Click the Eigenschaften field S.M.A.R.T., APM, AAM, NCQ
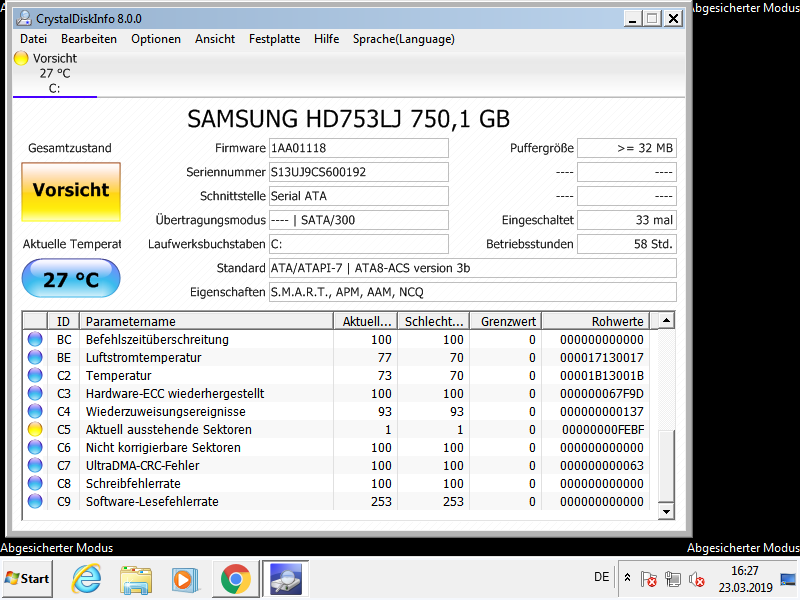 (472, 292)
